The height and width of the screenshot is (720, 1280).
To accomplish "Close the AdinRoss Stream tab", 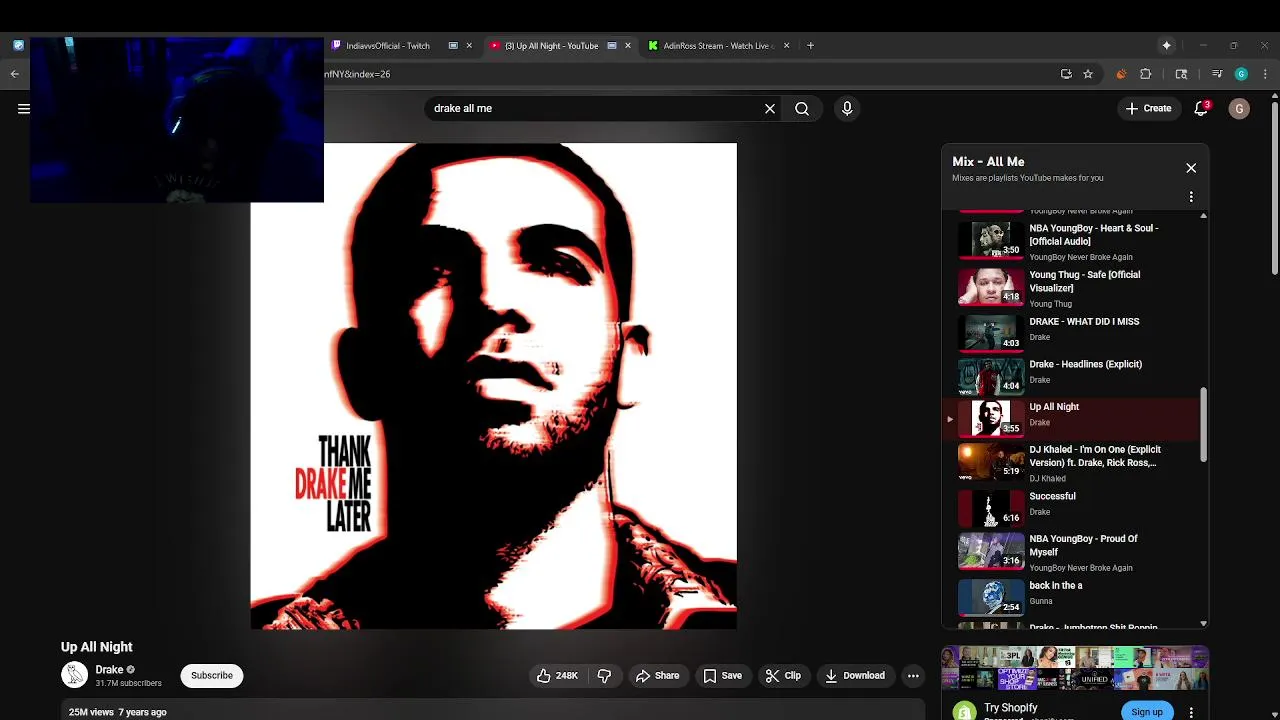I will 786,45.
